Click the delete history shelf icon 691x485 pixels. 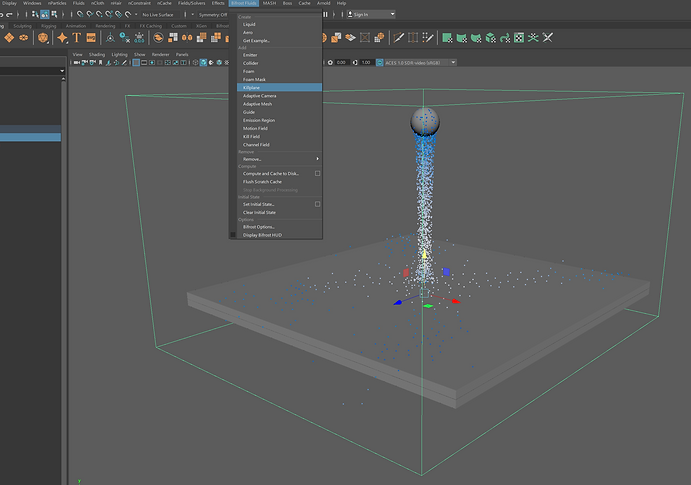tap(125, 38)
